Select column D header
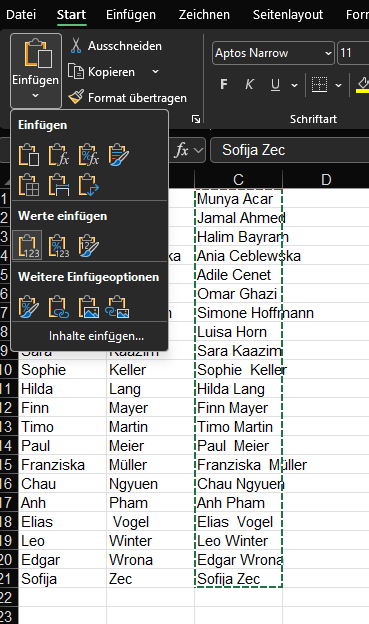The image size is (369, 624). tap(326, 179)
